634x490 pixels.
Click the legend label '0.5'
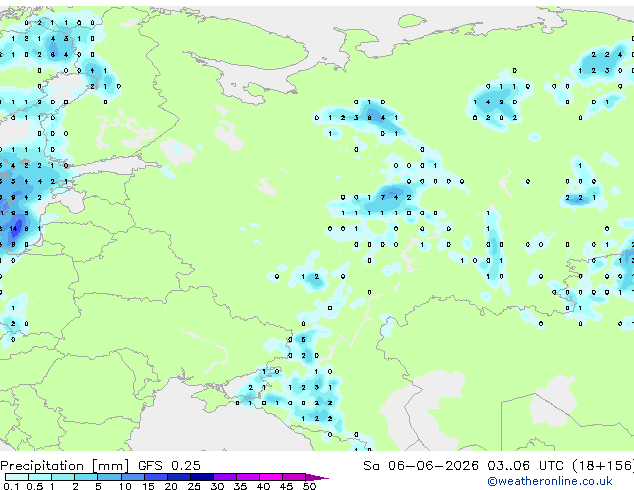(x=35, y=486)
